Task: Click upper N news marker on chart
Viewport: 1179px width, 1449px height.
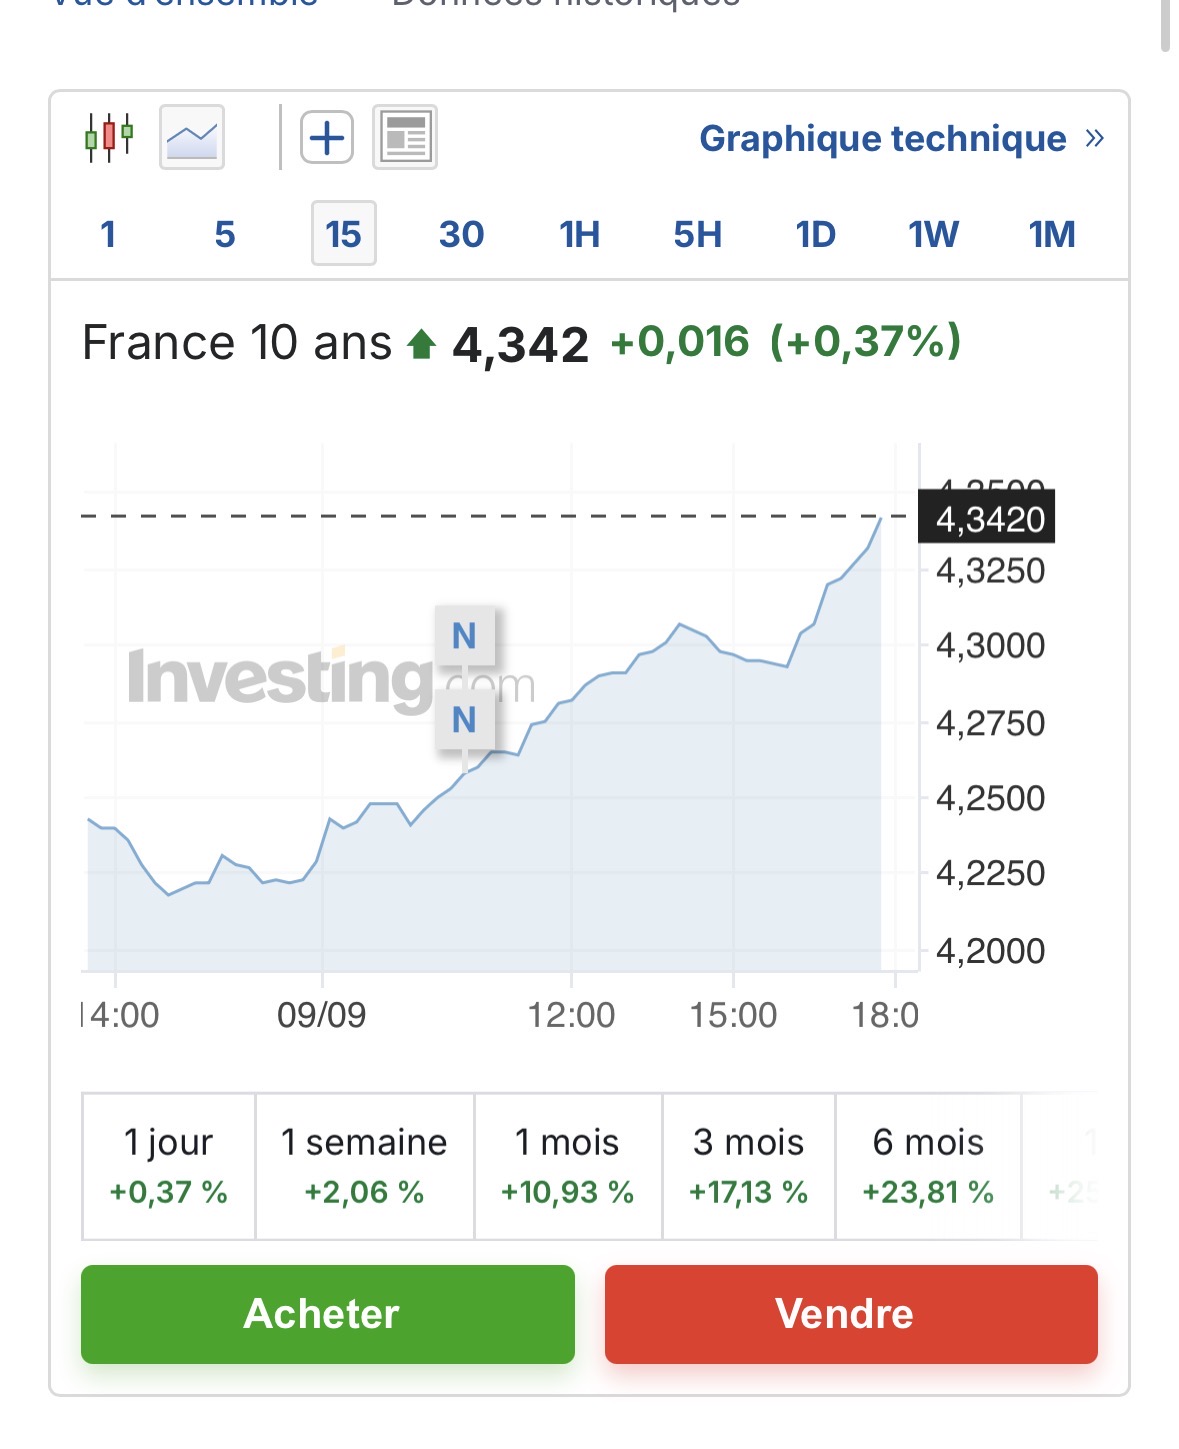Action: 464,636
